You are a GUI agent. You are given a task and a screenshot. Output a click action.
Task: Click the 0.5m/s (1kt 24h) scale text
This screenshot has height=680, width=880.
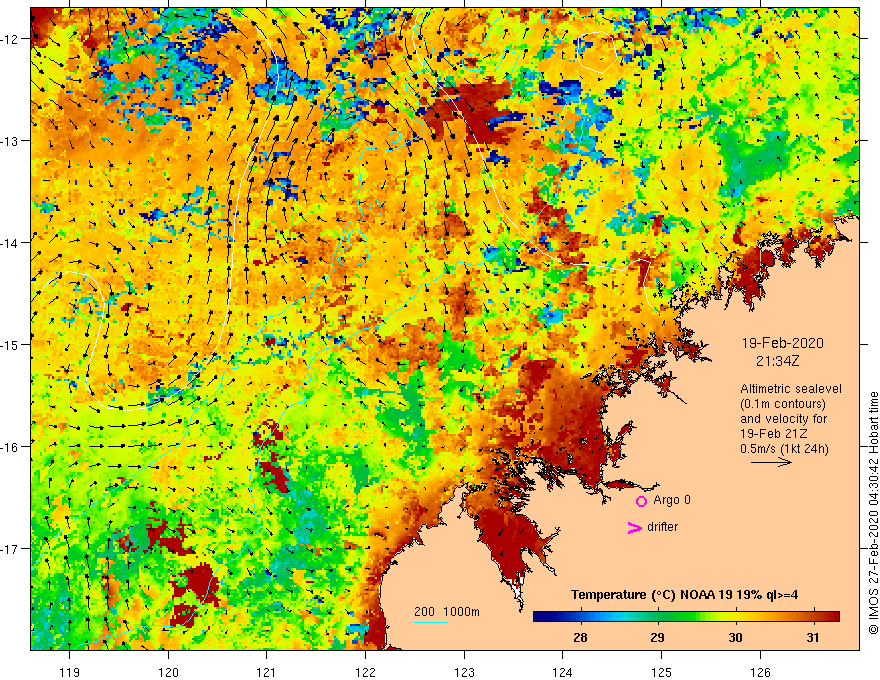point(784,449)
